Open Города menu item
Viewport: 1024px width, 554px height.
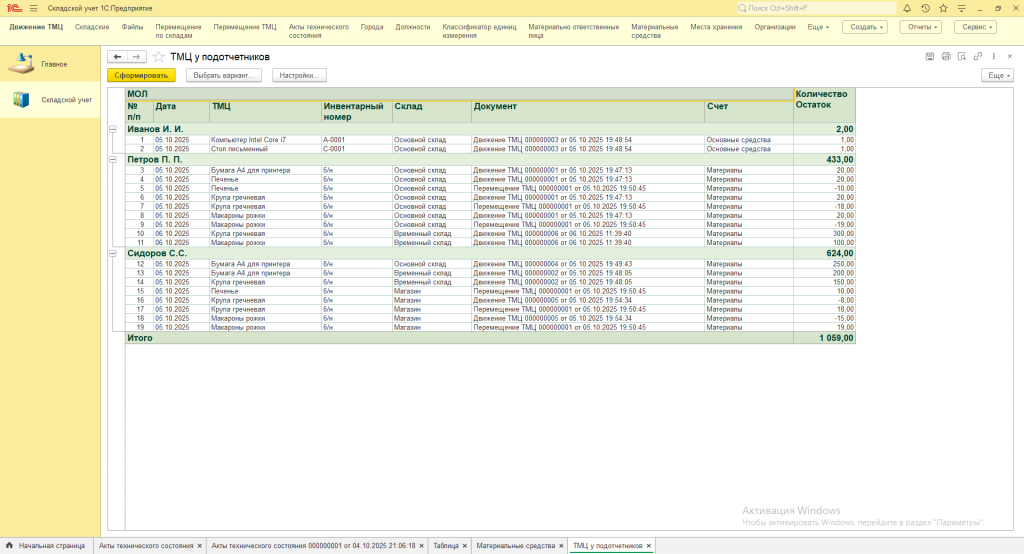(372, 27)
